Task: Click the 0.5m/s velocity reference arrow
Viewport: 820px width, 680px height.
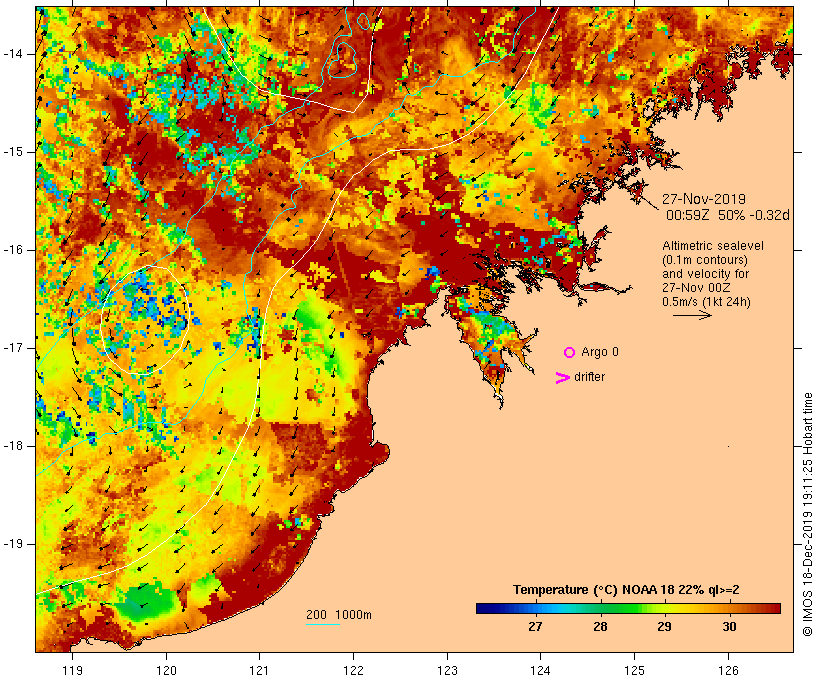Action: [x=692, y=315]
